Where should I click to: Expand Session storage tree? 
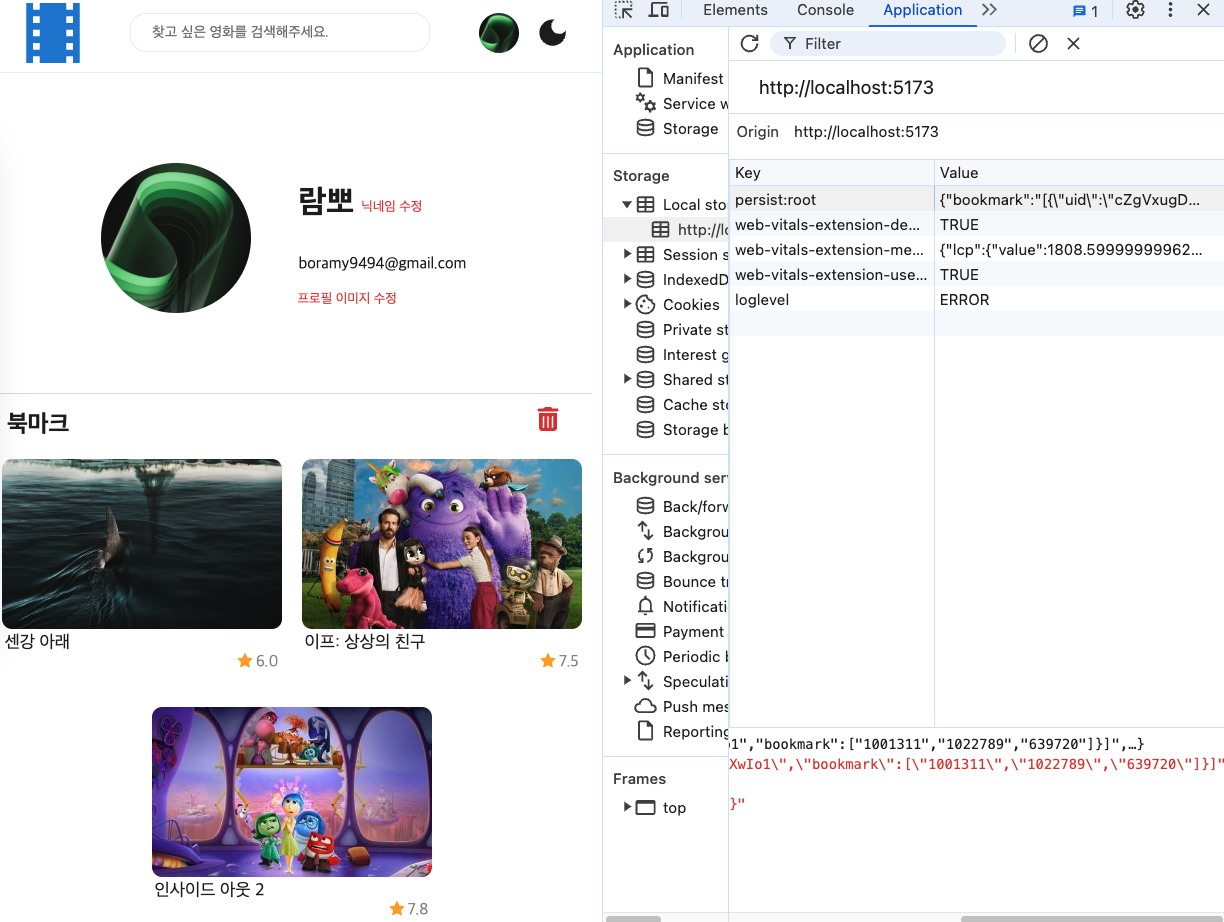click(627, 254)
